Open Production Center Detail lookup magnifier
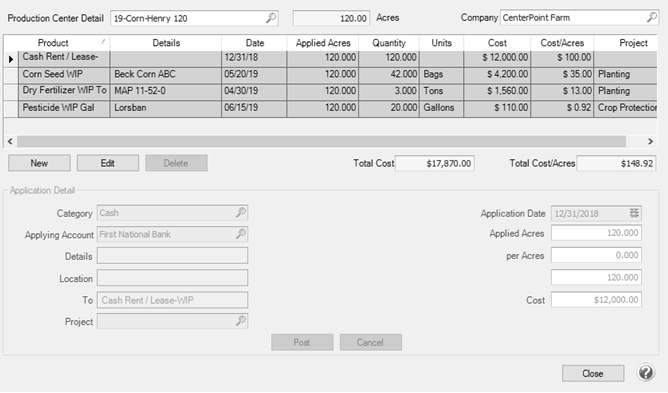This screenshot has width=668, height=393. click(x=271, y=18)
